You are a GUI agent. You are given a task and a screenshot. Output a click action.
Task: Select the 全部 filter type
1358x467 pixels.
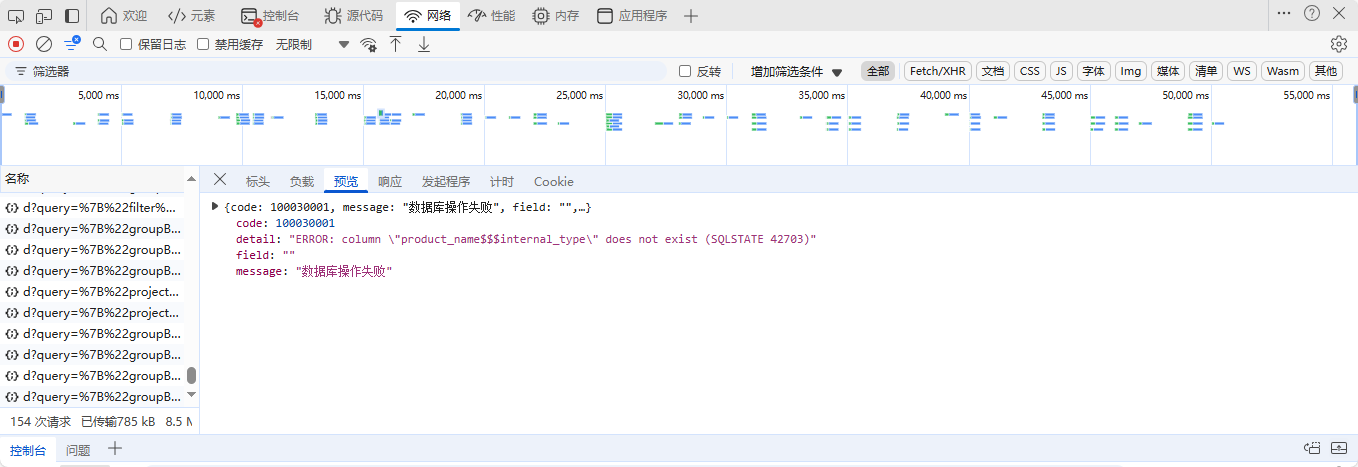coord(878,71)
